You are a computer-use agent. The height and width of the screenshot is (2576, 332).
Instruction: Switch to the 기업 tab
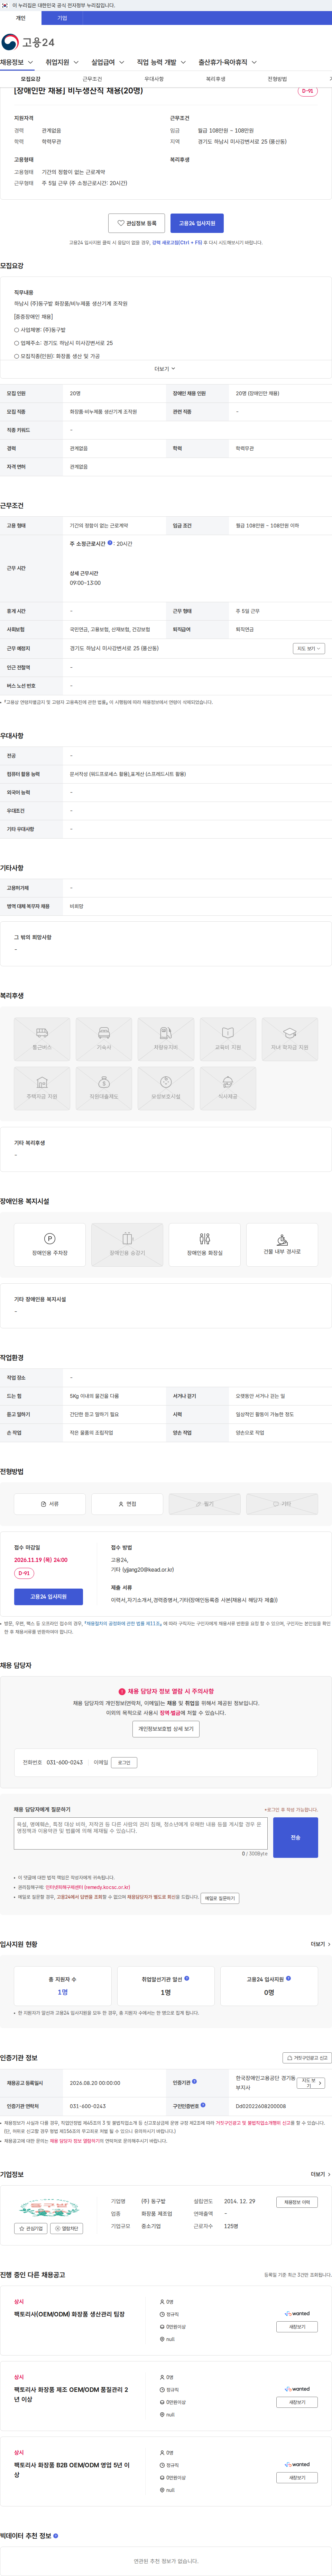point(62,18)
